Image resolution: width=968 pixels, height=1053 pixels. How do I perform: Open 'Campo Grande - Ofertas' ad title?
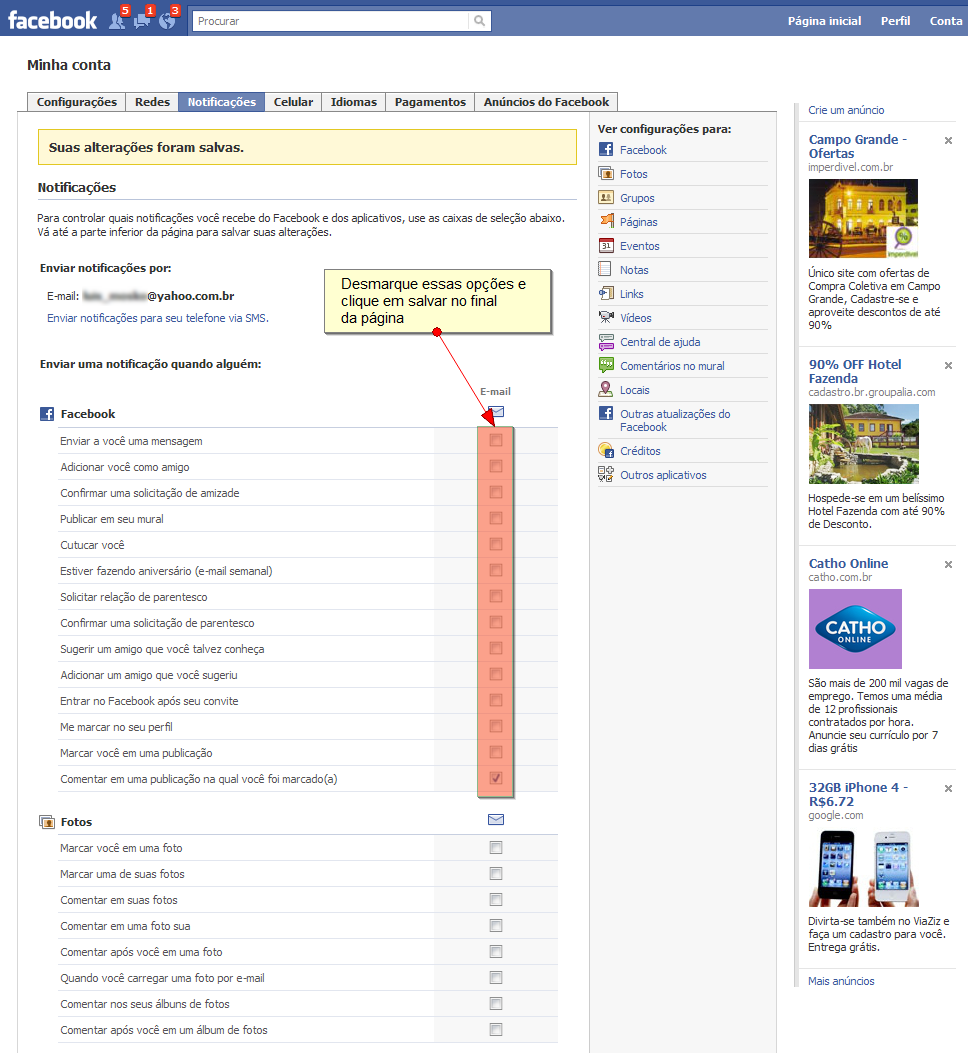coord(857,146)
